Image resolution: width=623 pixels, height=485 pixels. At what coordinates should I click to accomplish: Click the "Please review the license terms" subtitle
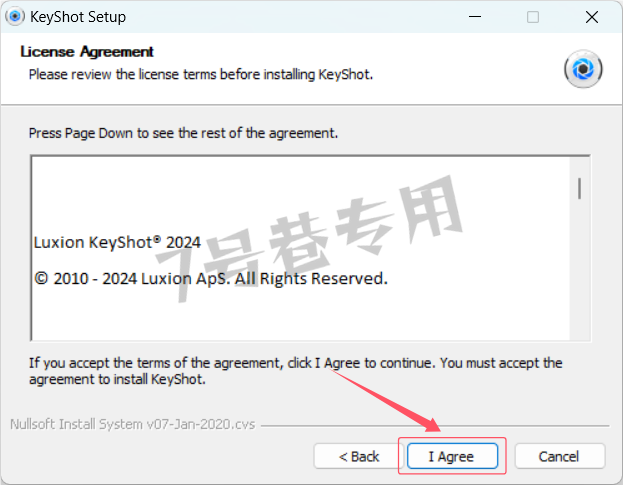(x=201, y=74)
